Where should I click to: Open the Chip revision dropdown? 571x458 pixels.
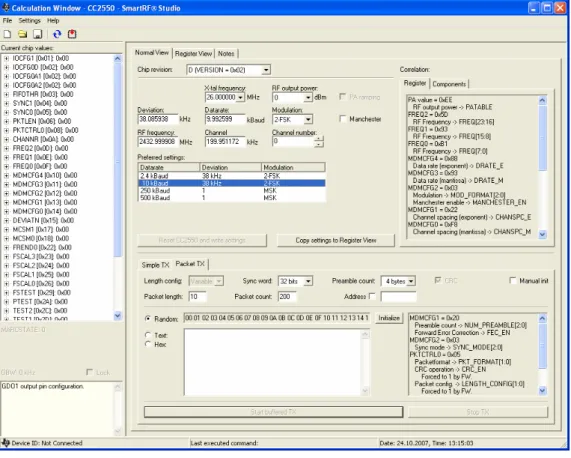(266, 70)
